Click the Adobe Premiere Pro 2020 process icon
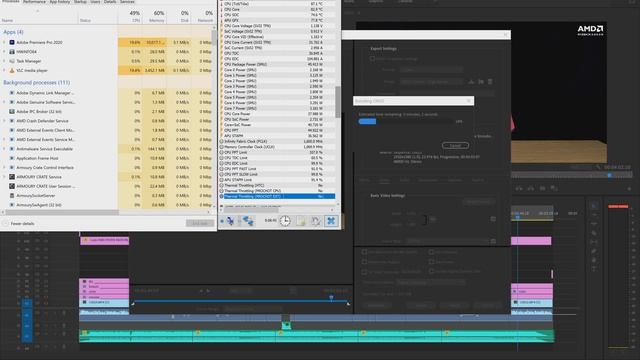Image resolution: width=640 pixels, height=360 pixels. click(12, 42)
